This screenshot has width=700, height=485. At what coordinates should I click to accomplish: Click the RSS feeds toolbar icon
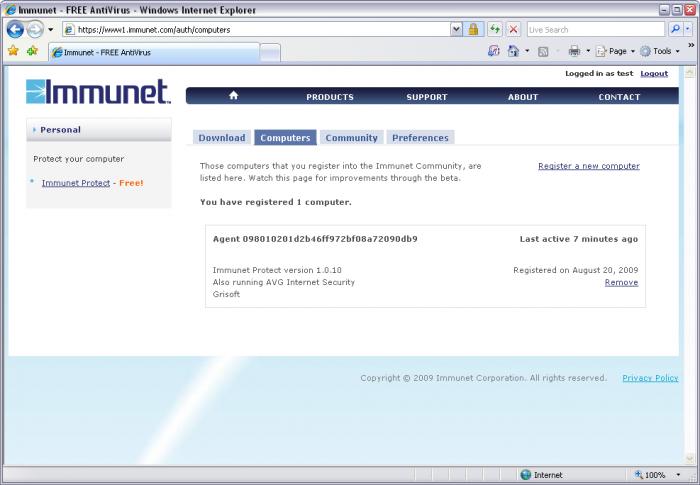tap(543, 52)
